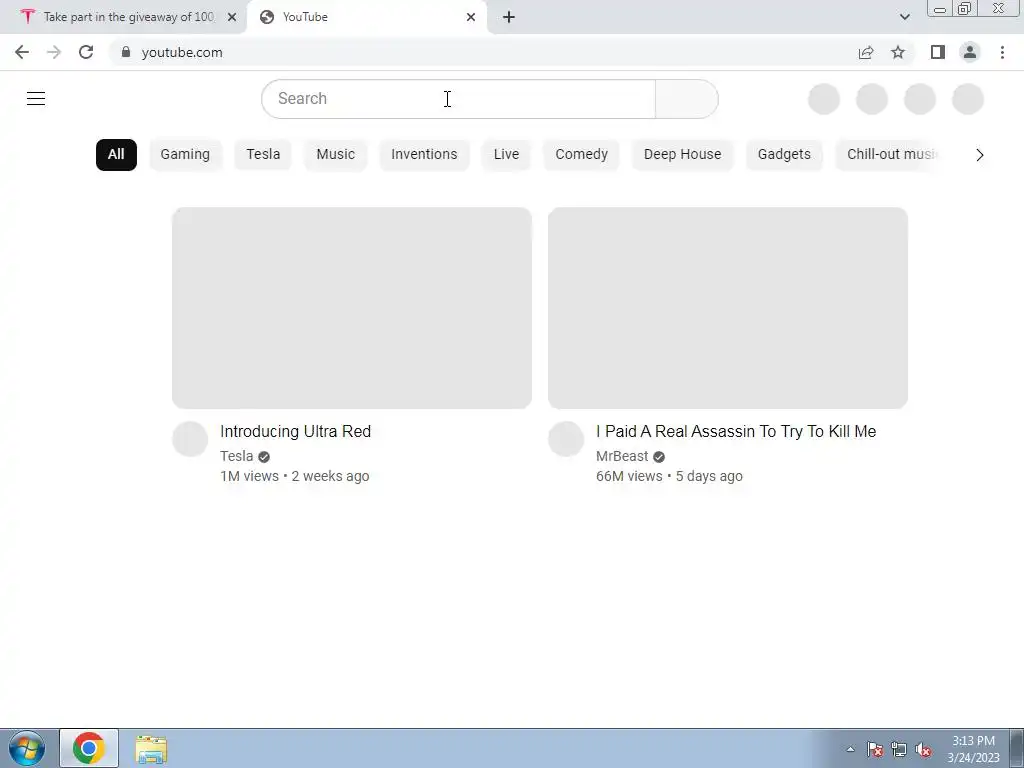Click the last round header placeholder button
The height and width of the screenshot is (768, 1024).
pyautogui.click(x=968, y=99)
